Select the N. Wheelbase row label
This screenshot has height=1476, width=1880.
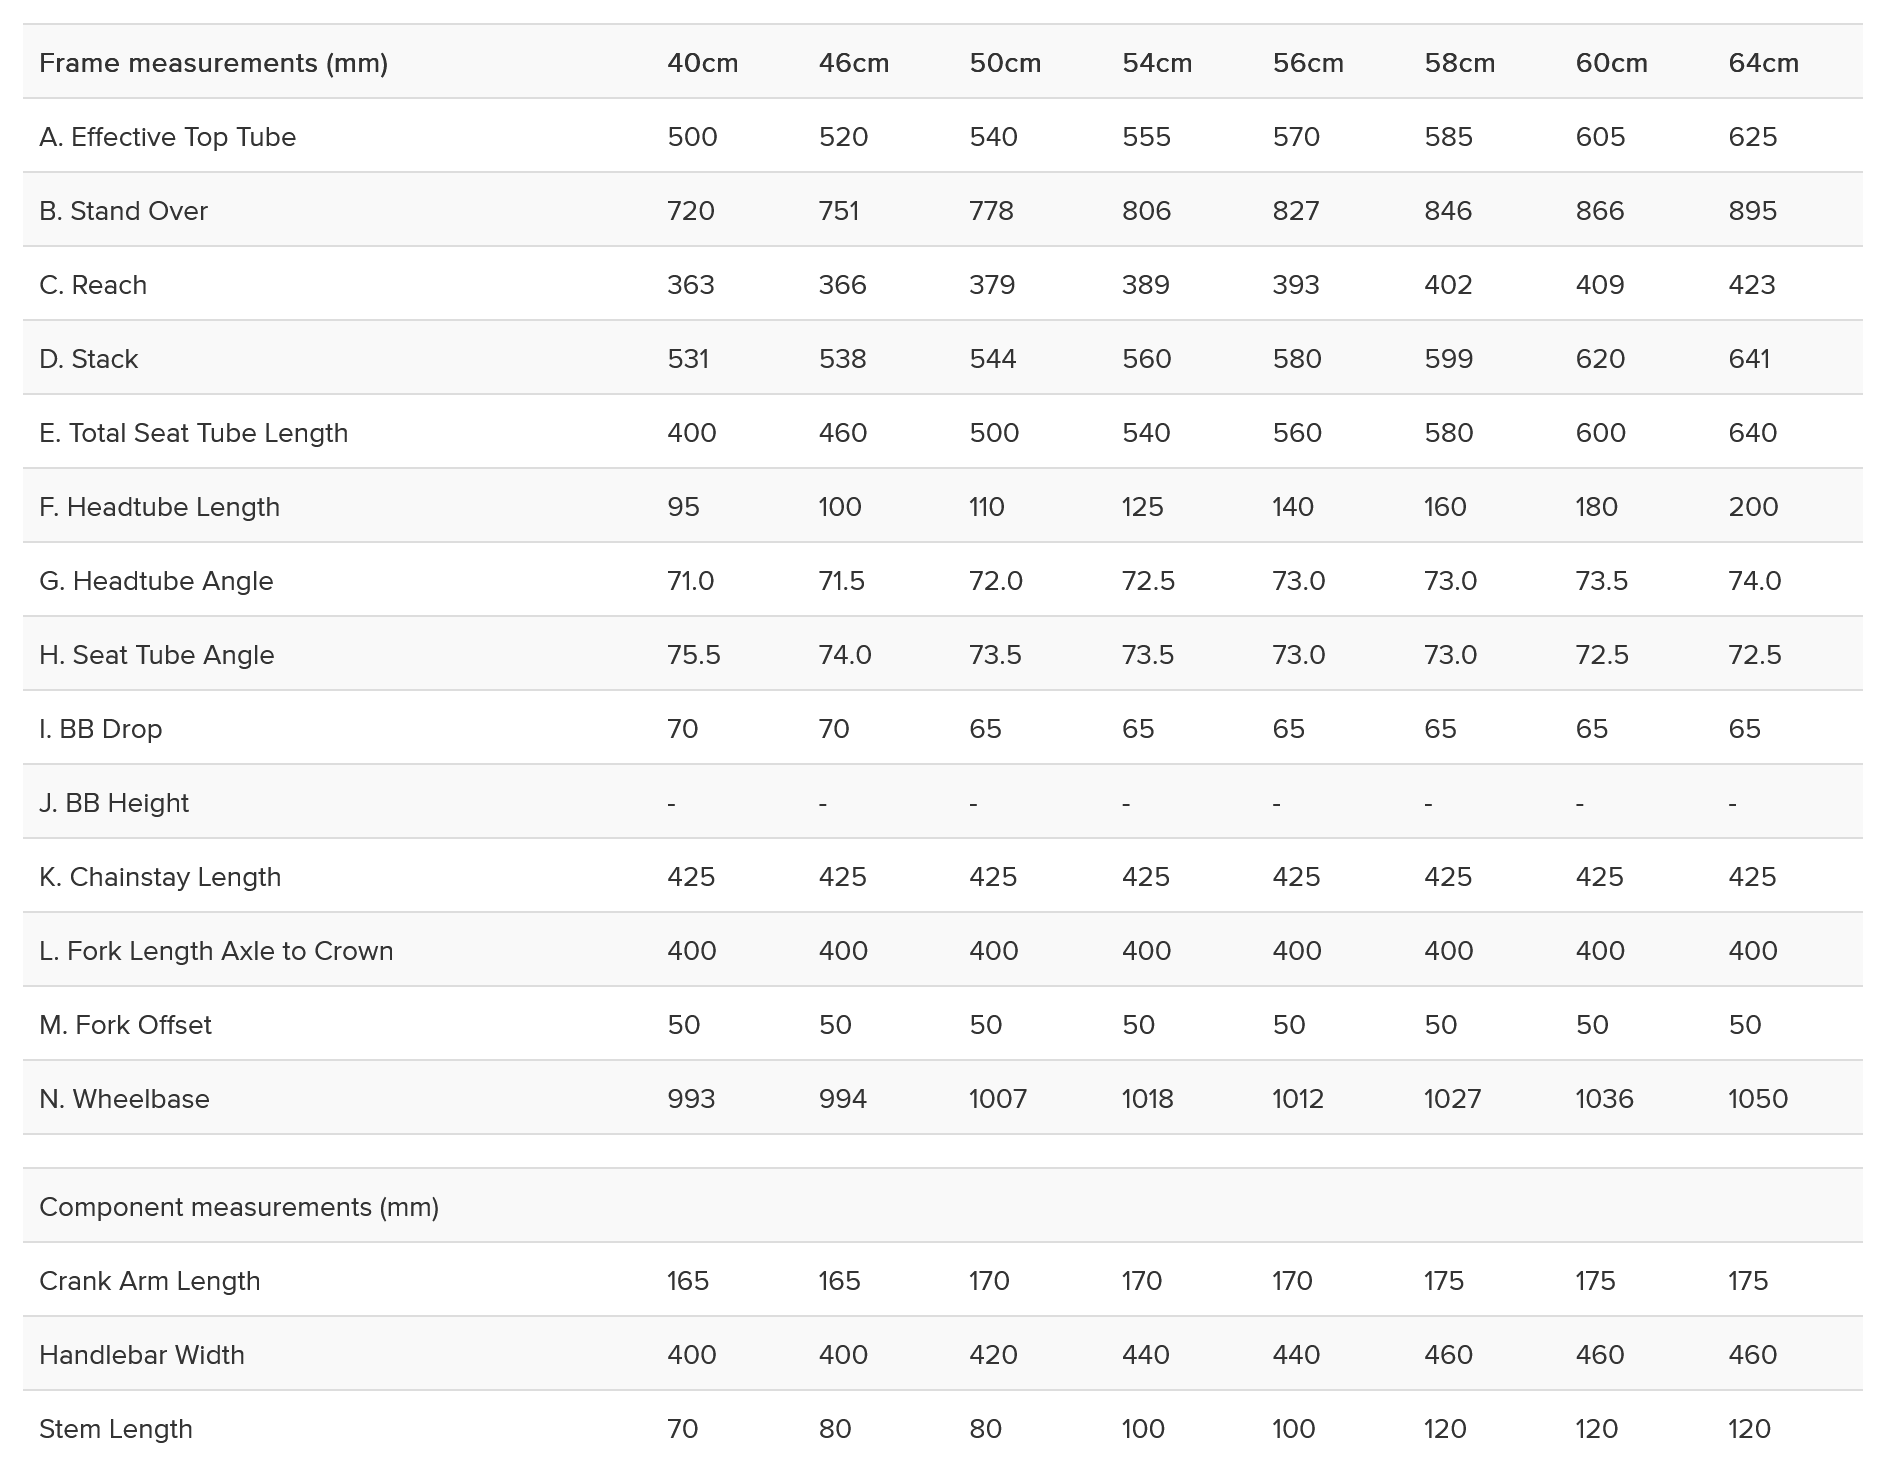(x=124, y=1099)
